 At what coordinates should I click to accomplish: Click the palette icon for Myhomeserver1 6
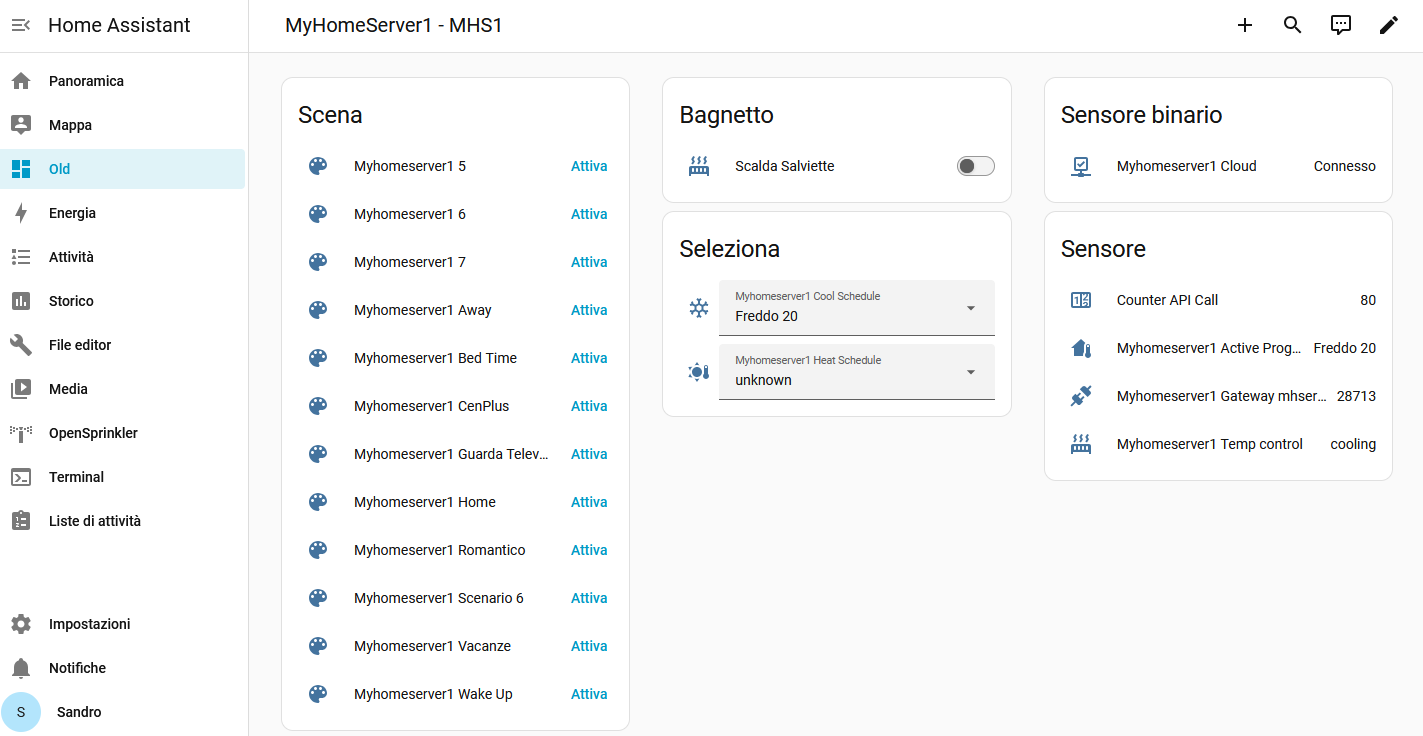coord(318,214)
